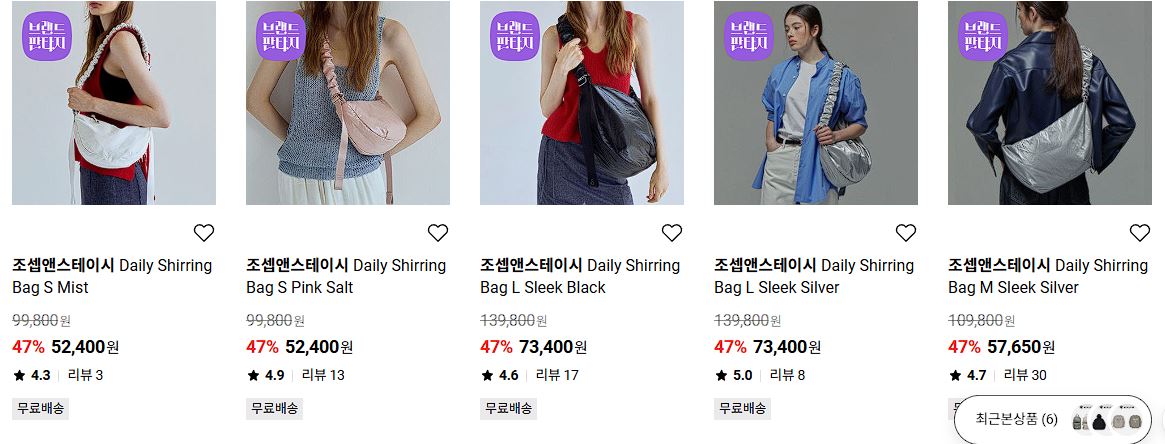
Task: View the black L Sleek Black bag photo
Action: pos(582,102)
